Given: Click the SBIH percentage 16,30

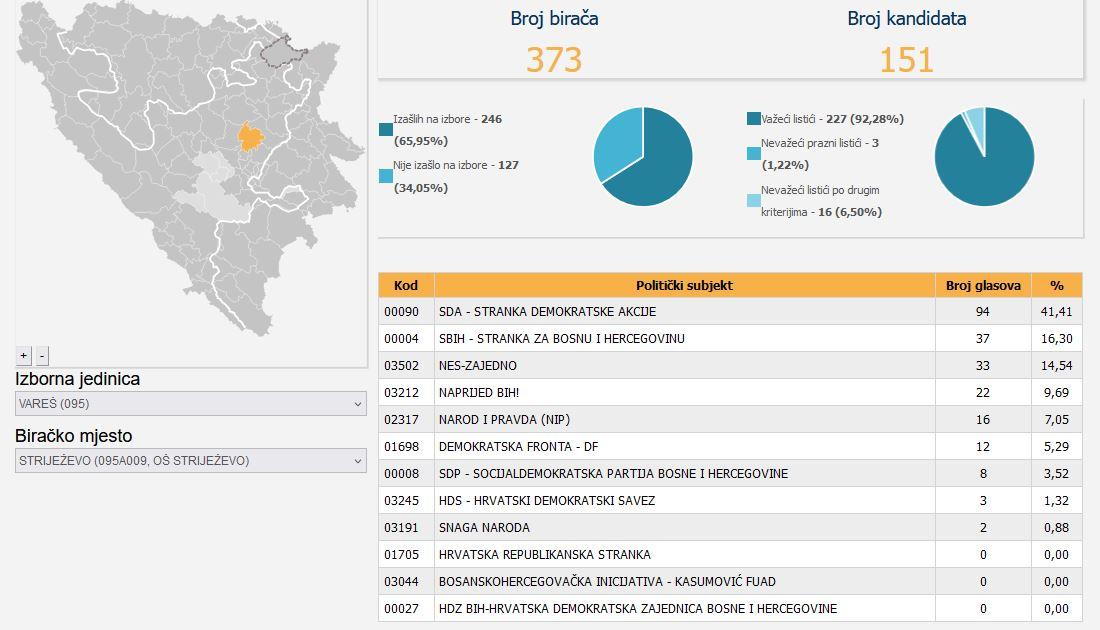Looking at the screenshot, I should (x=1057, y=339).
